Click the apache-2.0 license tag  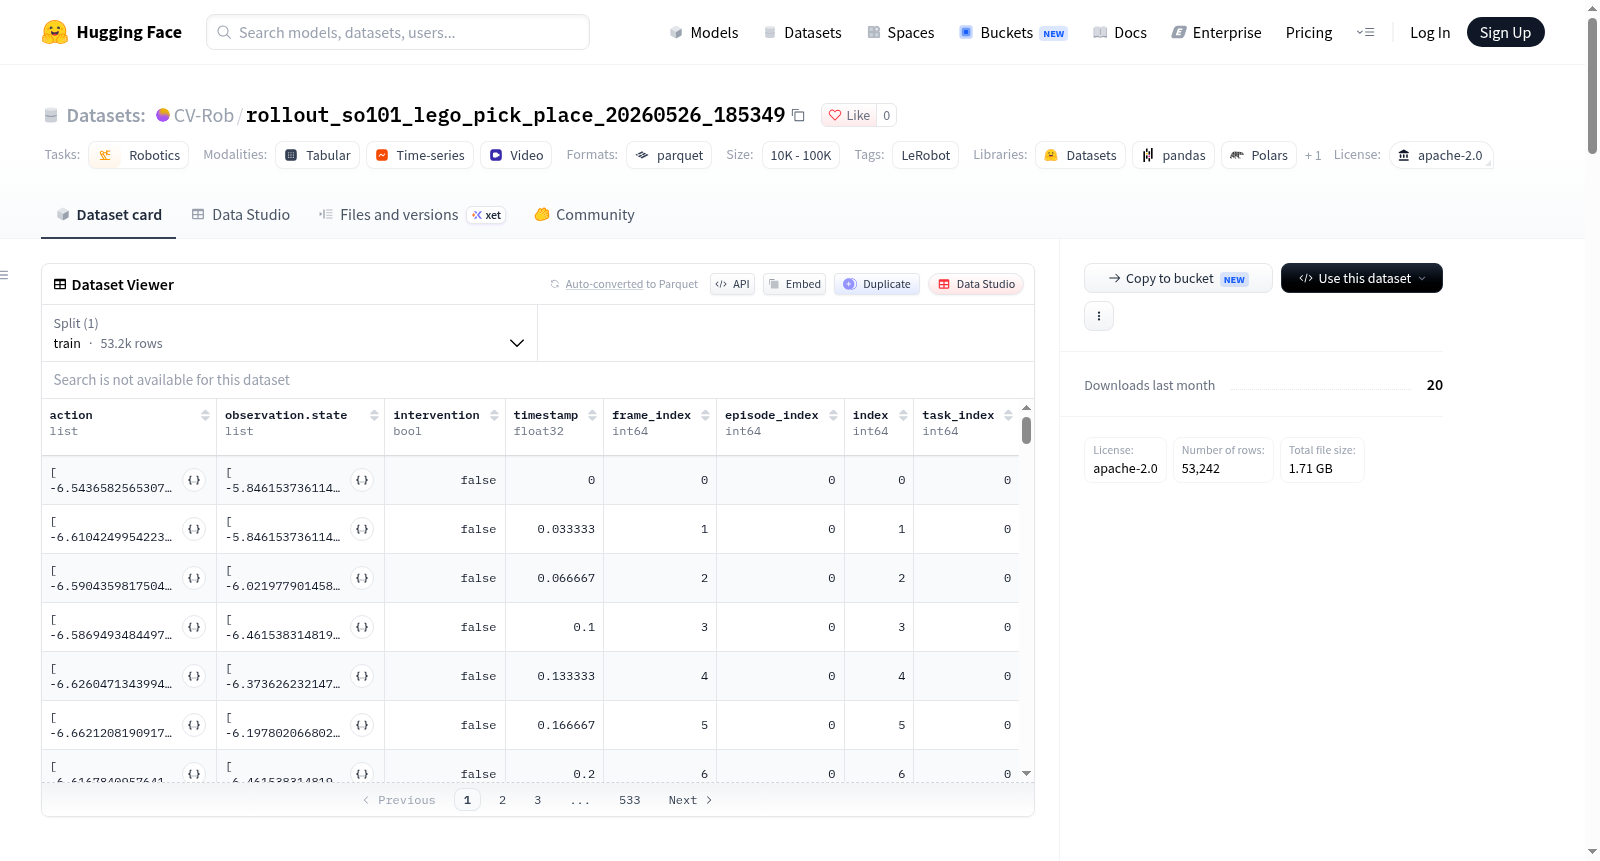pyautogui.click(x=1440, y=155)
